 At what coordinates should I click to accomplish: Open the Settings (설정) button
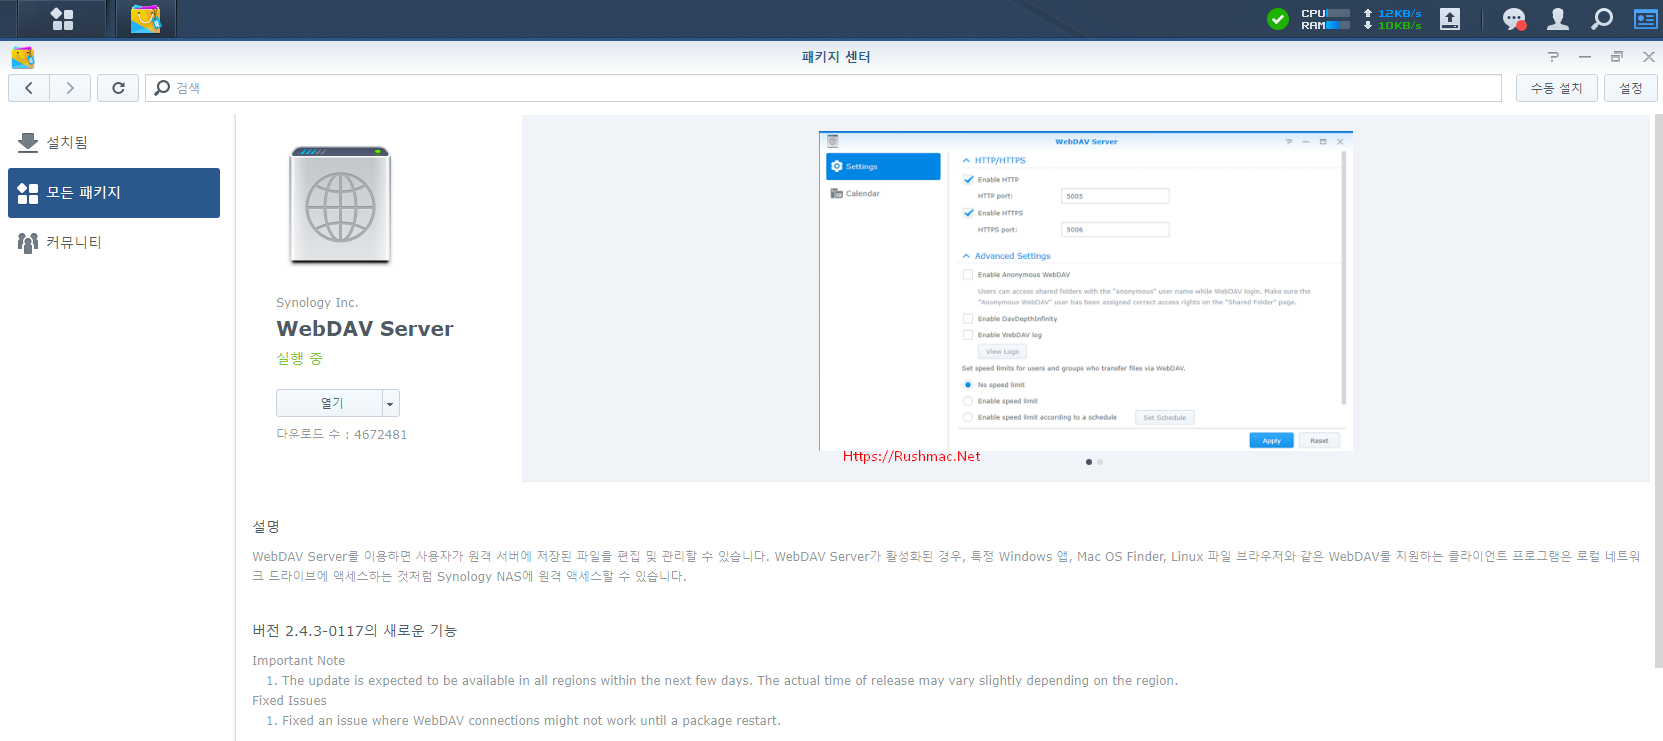1631,88
